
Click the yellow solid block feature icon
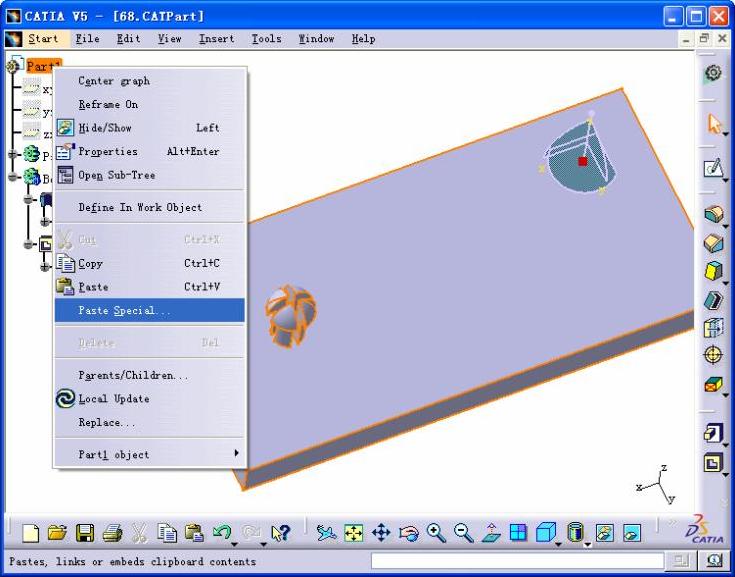point(713,271)
